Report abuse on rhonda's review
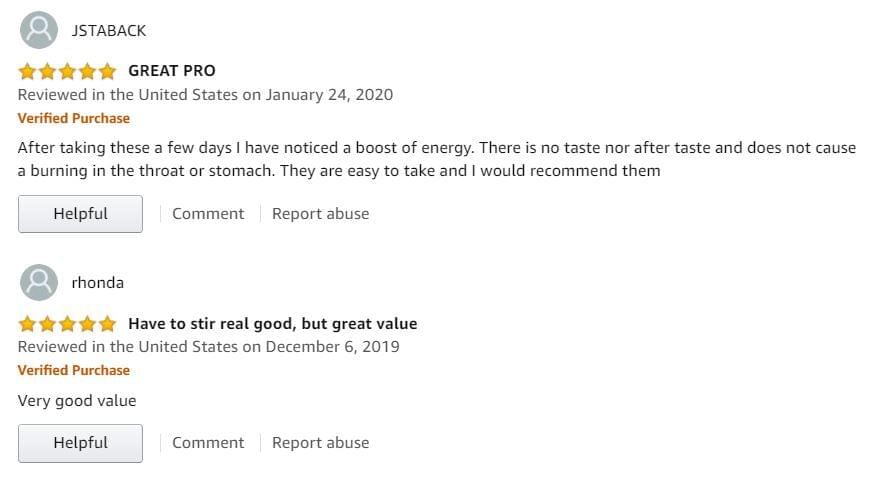The height and width of the screenshot is (491, 894). (320, 443)
